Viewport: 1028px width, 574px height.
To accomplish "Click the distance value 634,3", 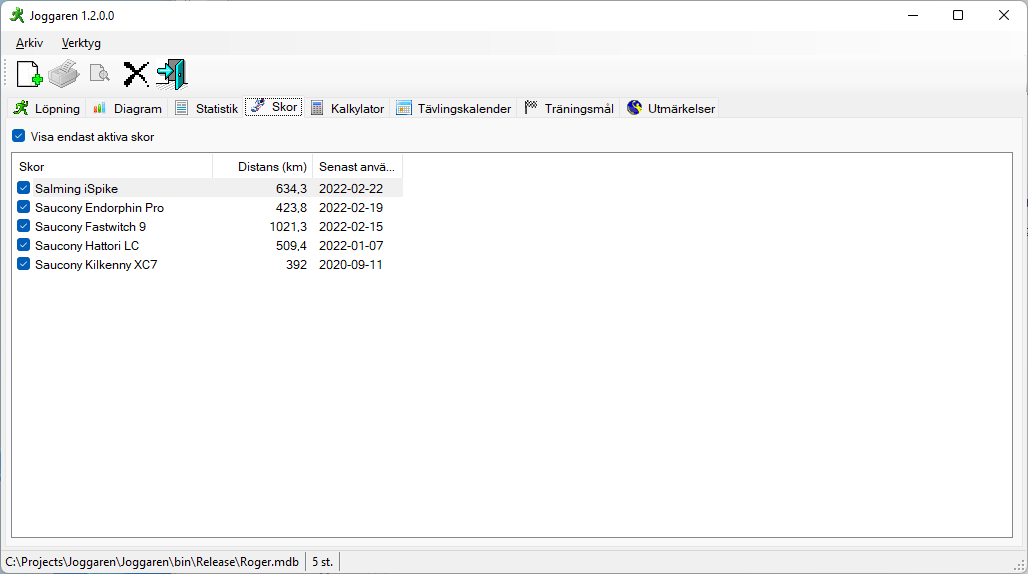I will tap(291, 189).
